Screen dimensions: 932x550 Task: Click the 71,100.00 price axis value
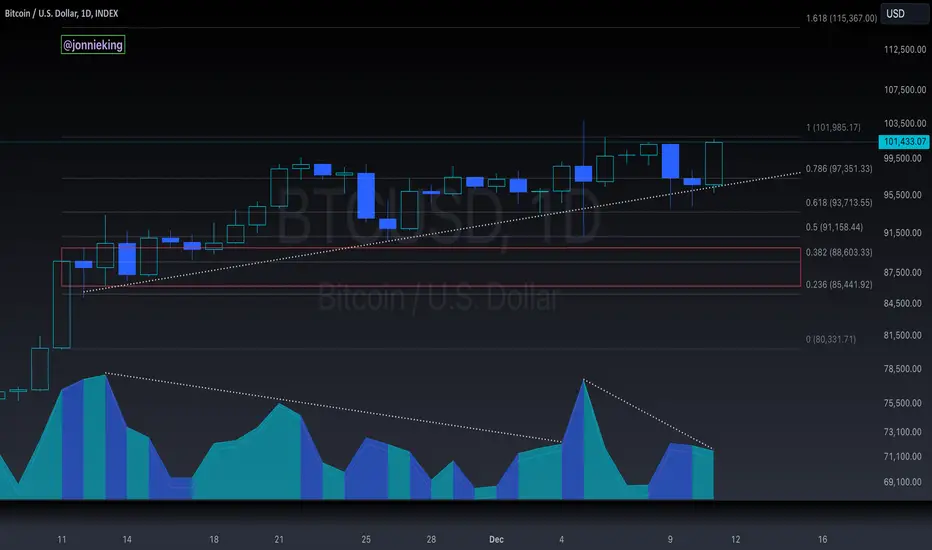click(902, 457)
